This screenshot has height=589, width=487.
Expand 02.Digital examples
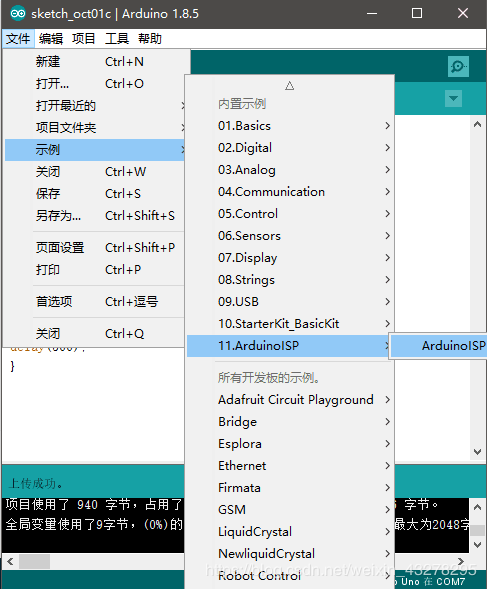[290, 148]
